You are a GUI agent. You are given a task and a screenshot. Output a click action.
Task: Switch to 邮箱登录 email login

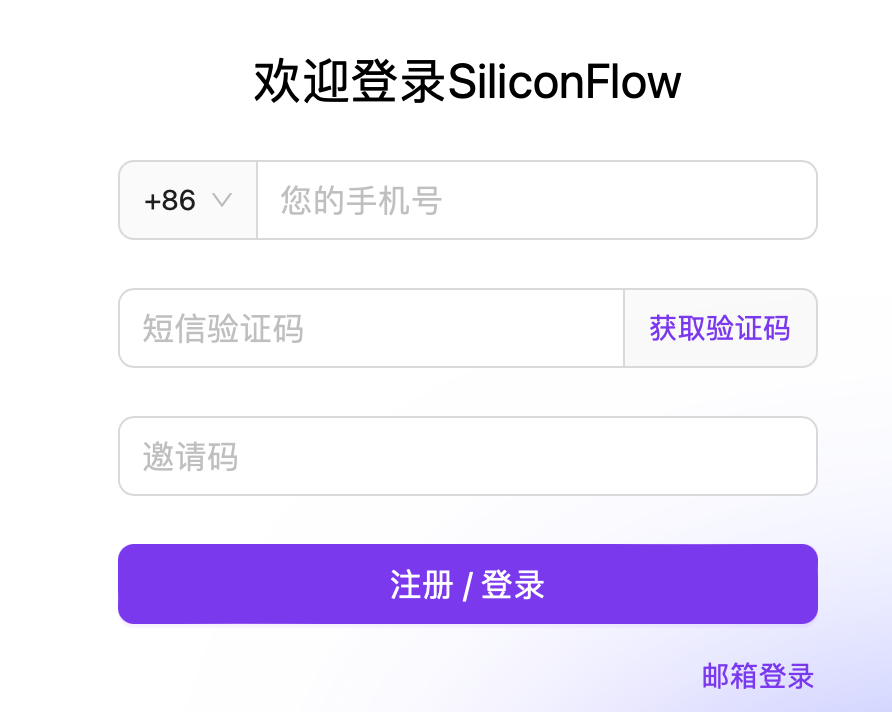pyautogui.click(x=758, y=676)
